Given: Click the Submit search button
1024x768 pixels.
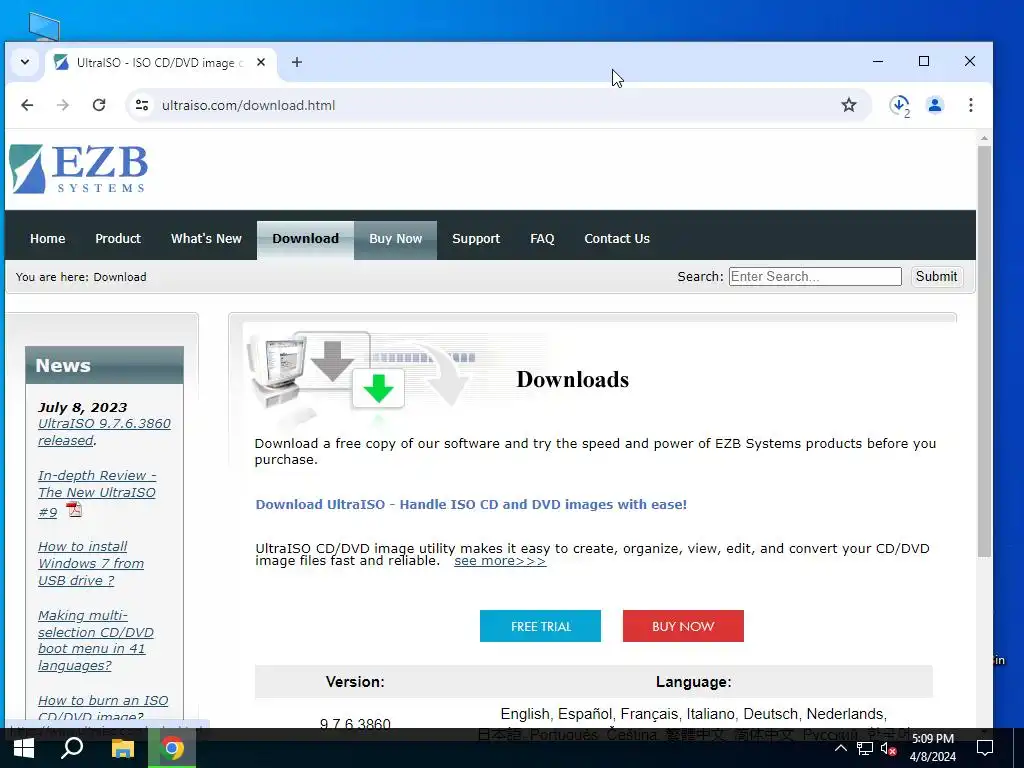Looking at the screenshot, I should [x=936, y=276].
